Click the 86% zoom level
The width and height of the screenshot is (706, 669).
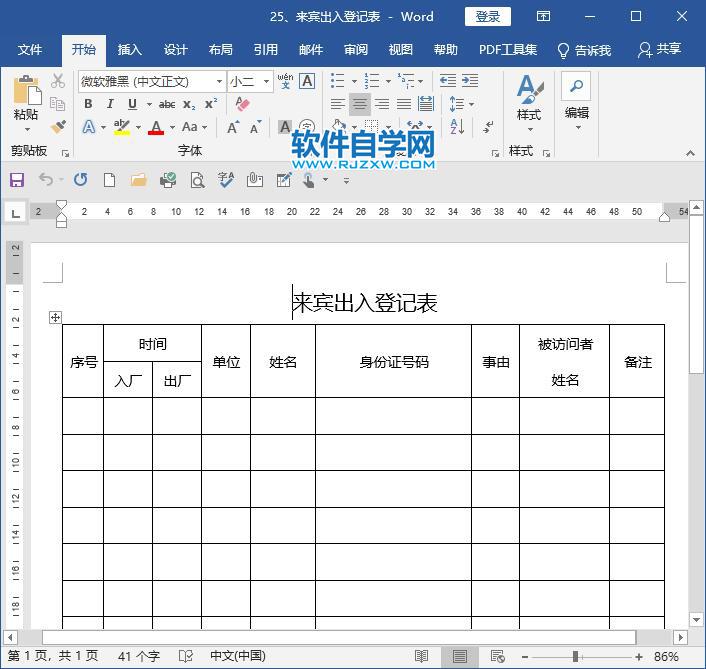(x=666, y=656)
